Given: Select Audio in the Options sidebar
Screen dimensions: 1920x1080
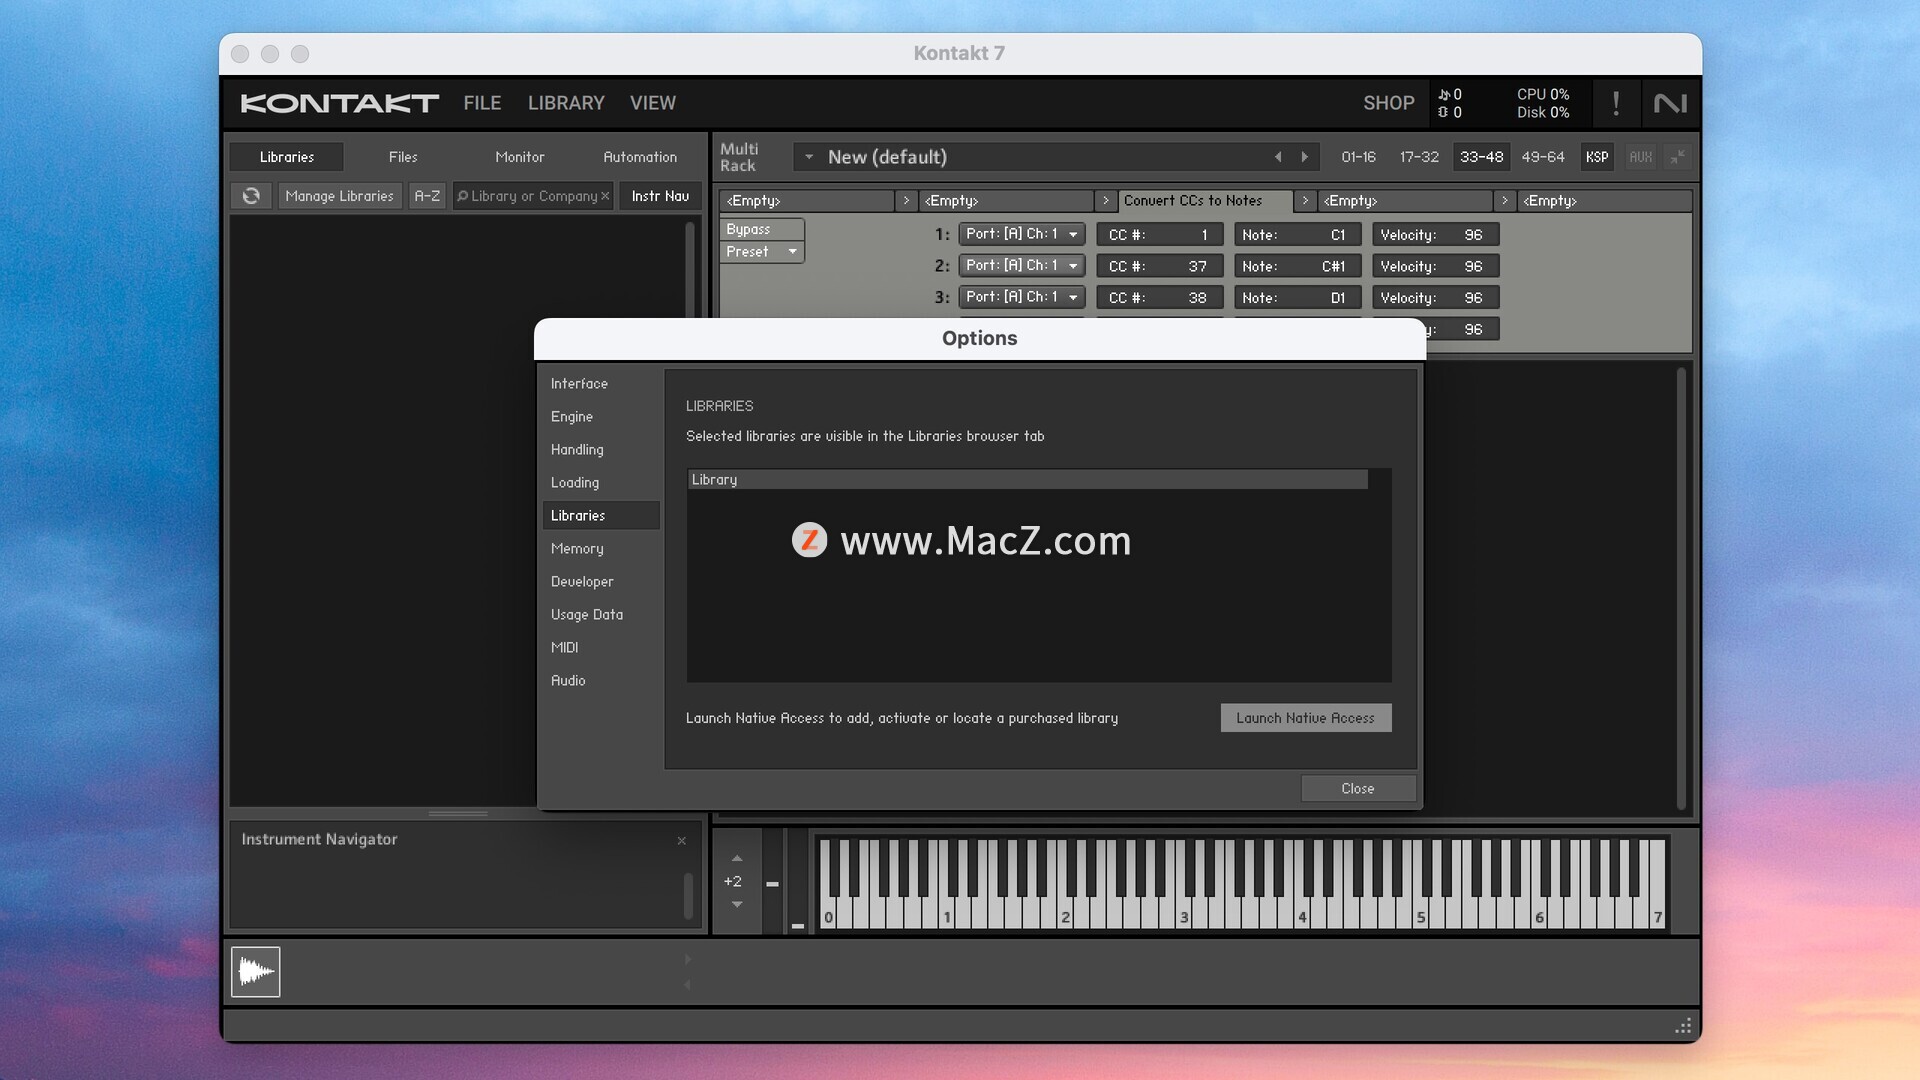Looking at the screenshot, I should click(601, 681).
